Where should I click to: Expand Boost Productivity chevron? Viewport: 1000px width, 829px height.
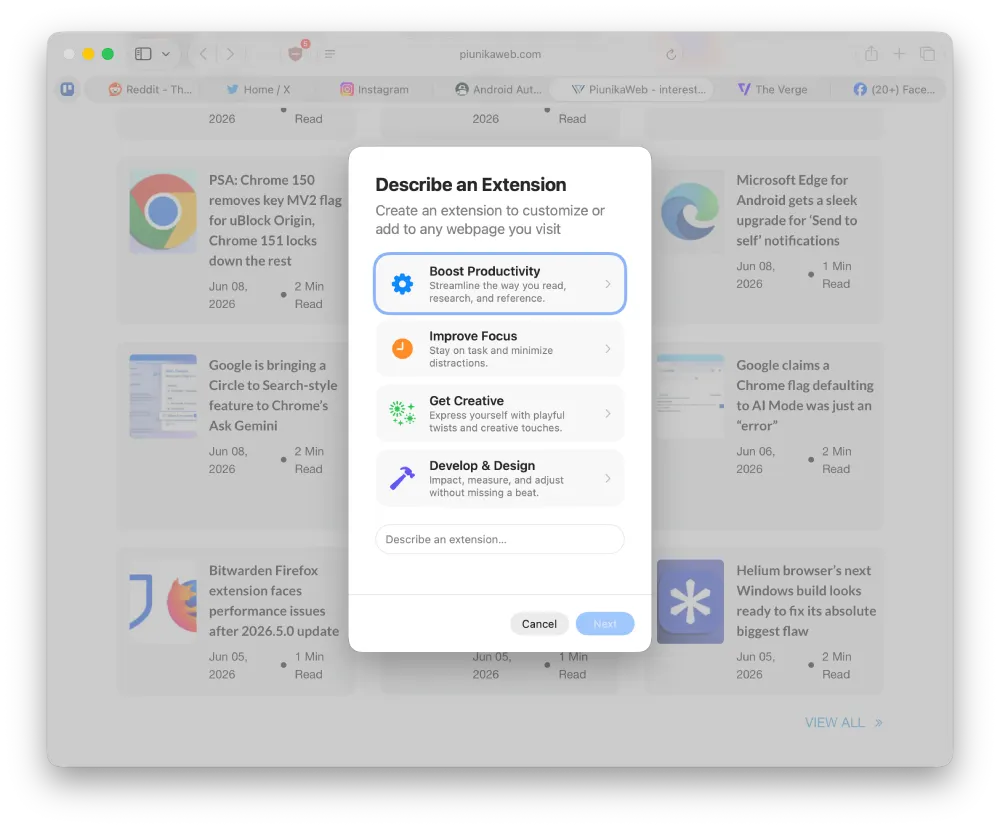(x=608, y=284)
